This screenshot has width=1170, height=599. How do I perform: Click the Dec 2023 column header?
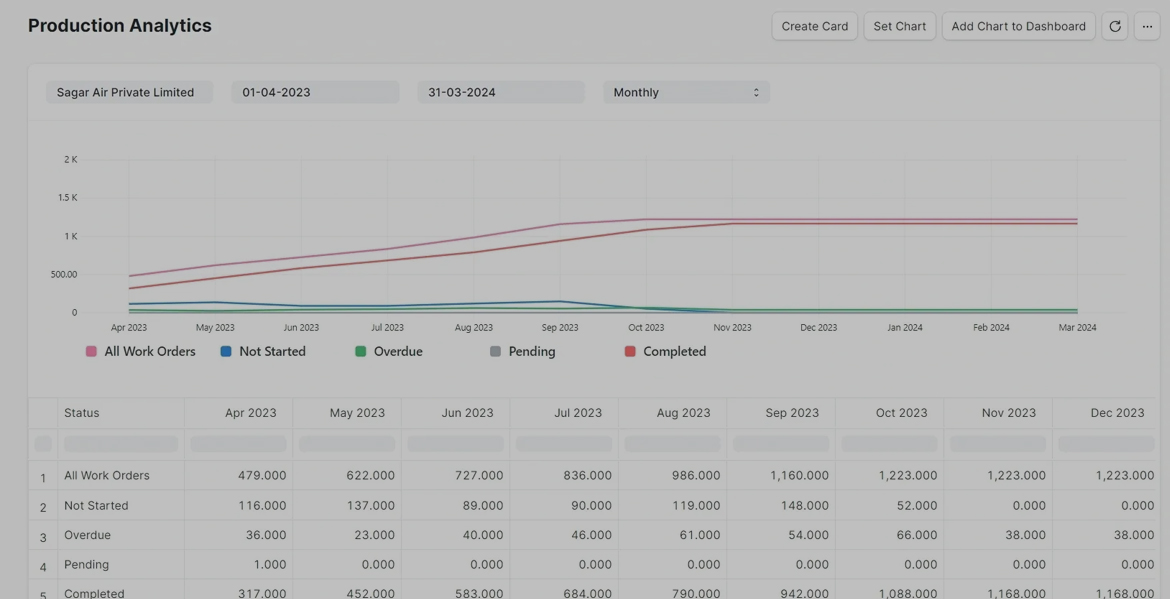pyautogui.click(x=1117, y=412)
